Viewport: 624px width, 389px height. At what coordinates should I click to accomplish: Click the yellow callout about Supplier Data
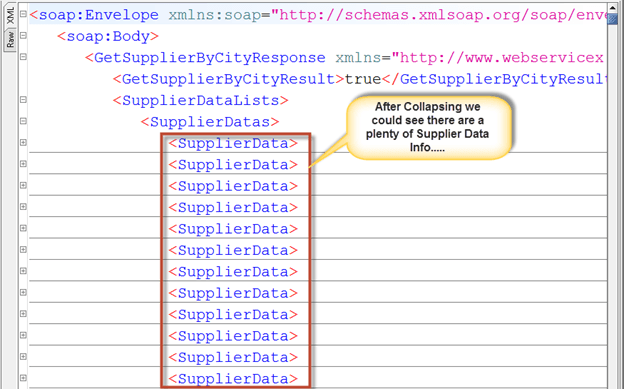(x=428, y=127)
